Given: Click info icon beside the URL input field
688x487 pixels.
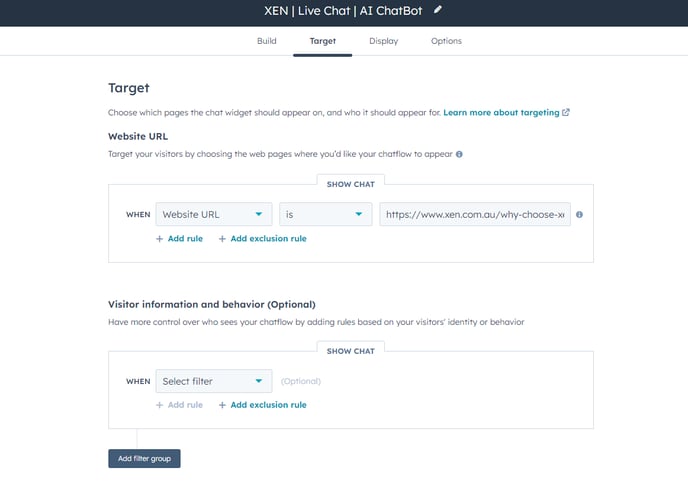Looking at the screenshot, I should point(579,215).
